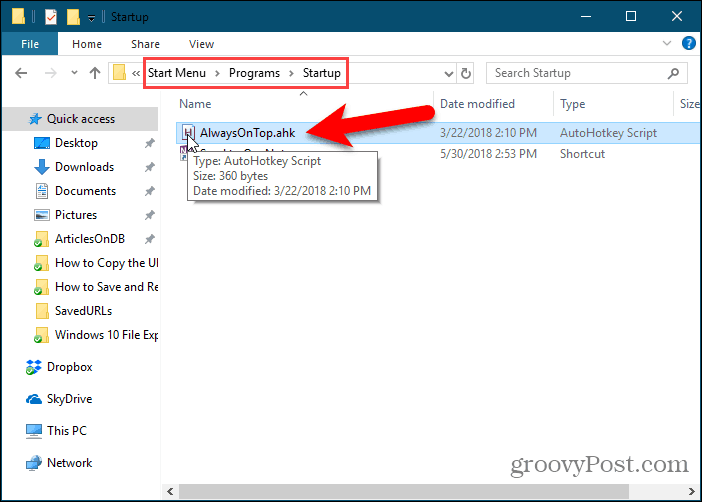Refresh the Startup folder
Viewport: 702px width, 502px height.
pos(466,73)
